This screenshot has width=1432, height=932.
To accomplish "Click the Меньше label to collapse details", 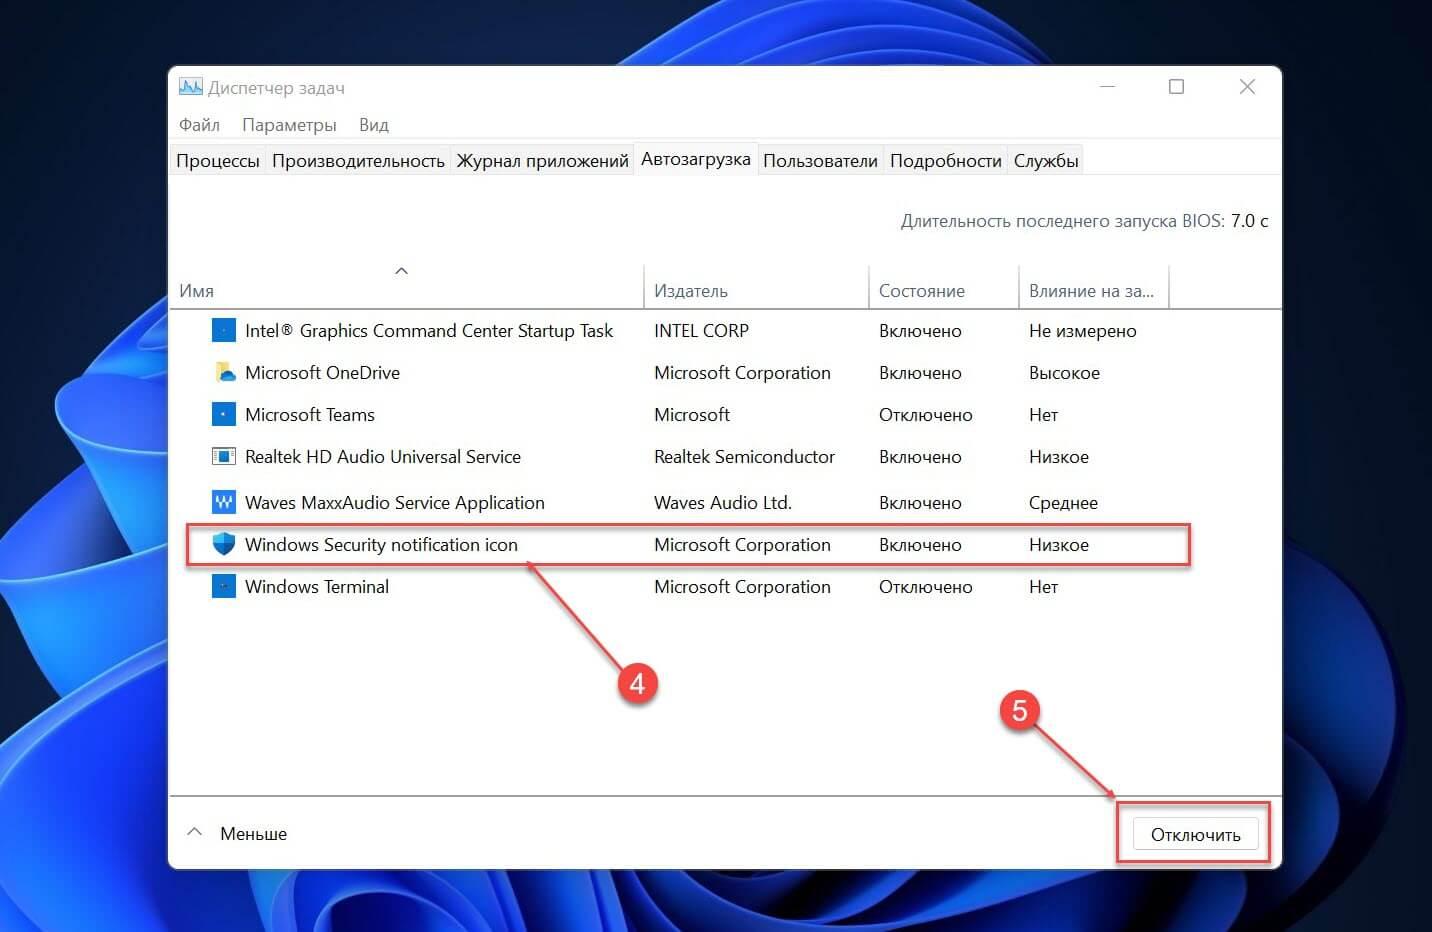I will (254, 833).
